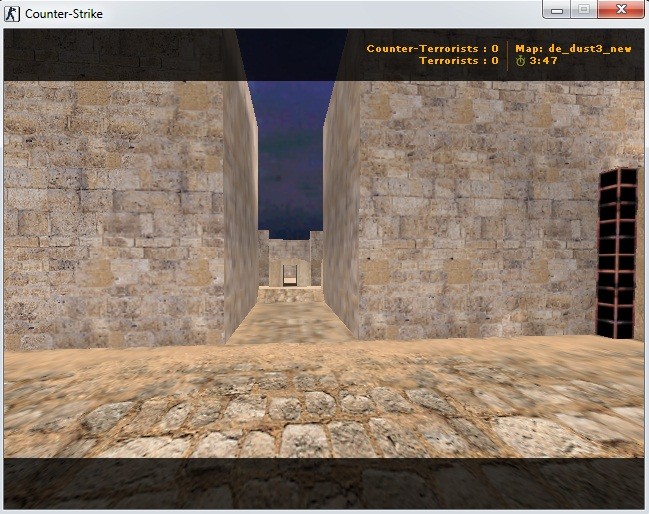This screenshot has width=649, height=514.
Task: Click the raised step before the doorway
Action: [290, 294]
